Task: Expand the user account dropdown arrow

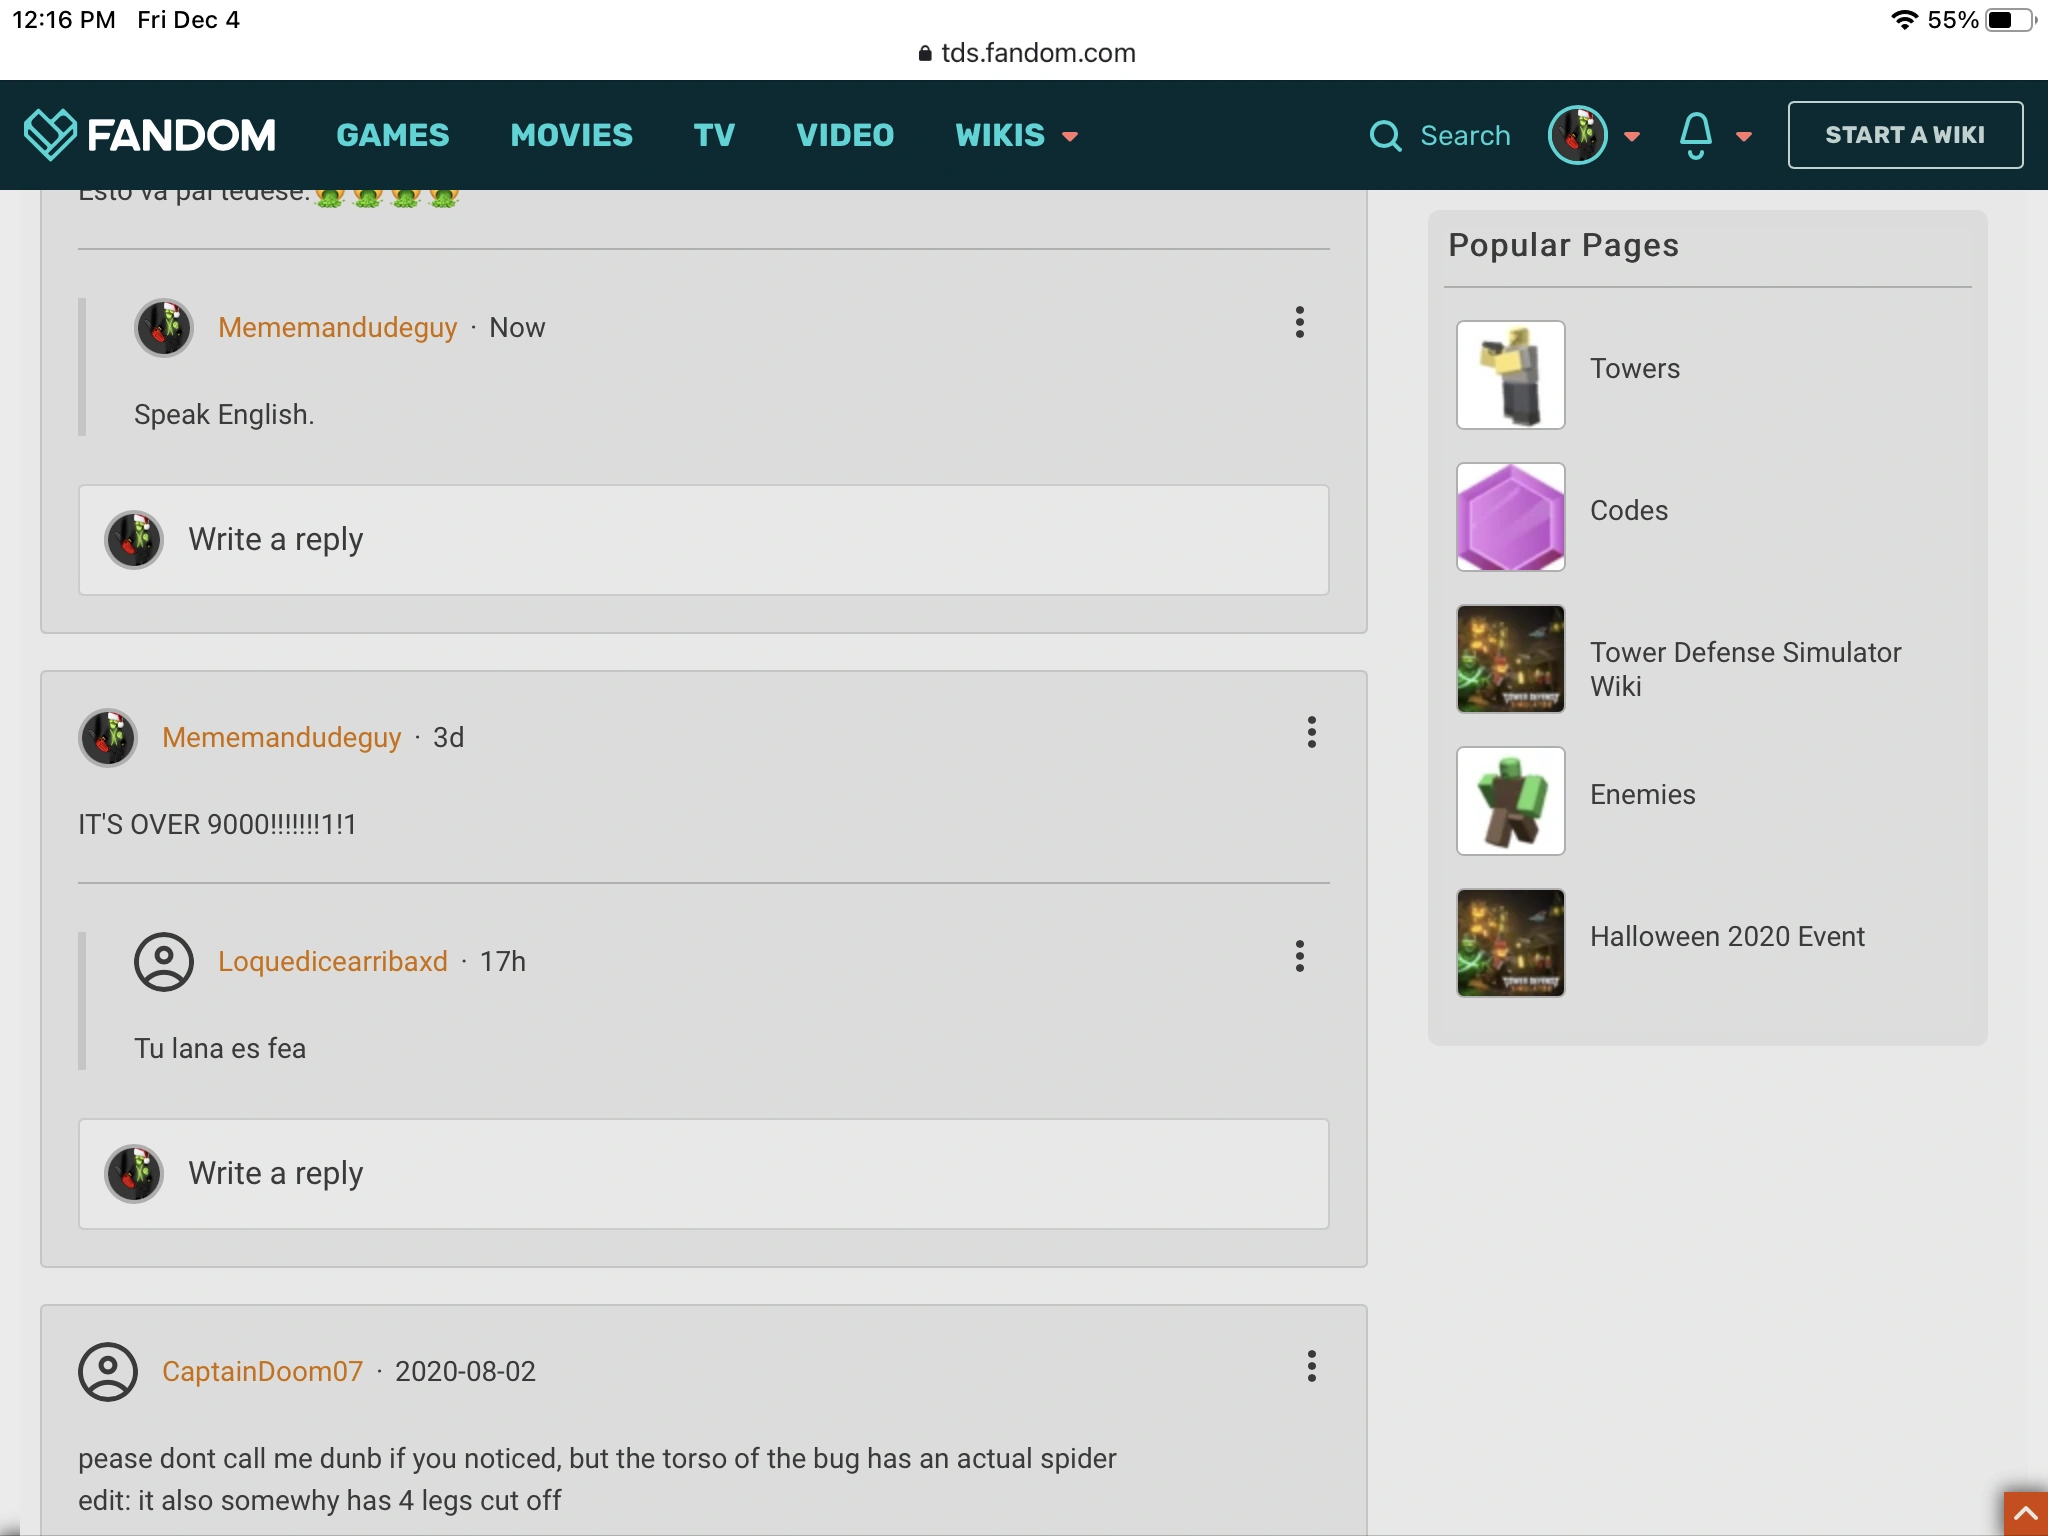Action: tap(1632, 136)
